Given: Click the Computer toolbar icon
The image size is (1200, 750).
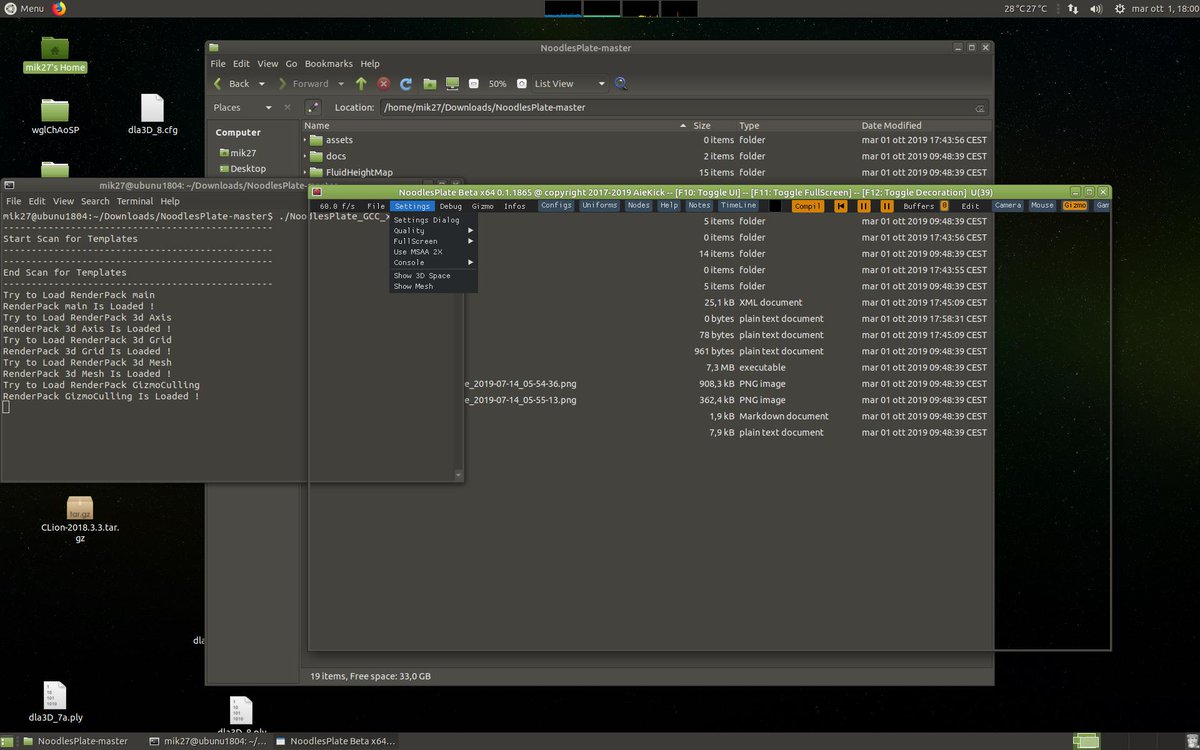Looking at the screenshot, I should [452, 84].
